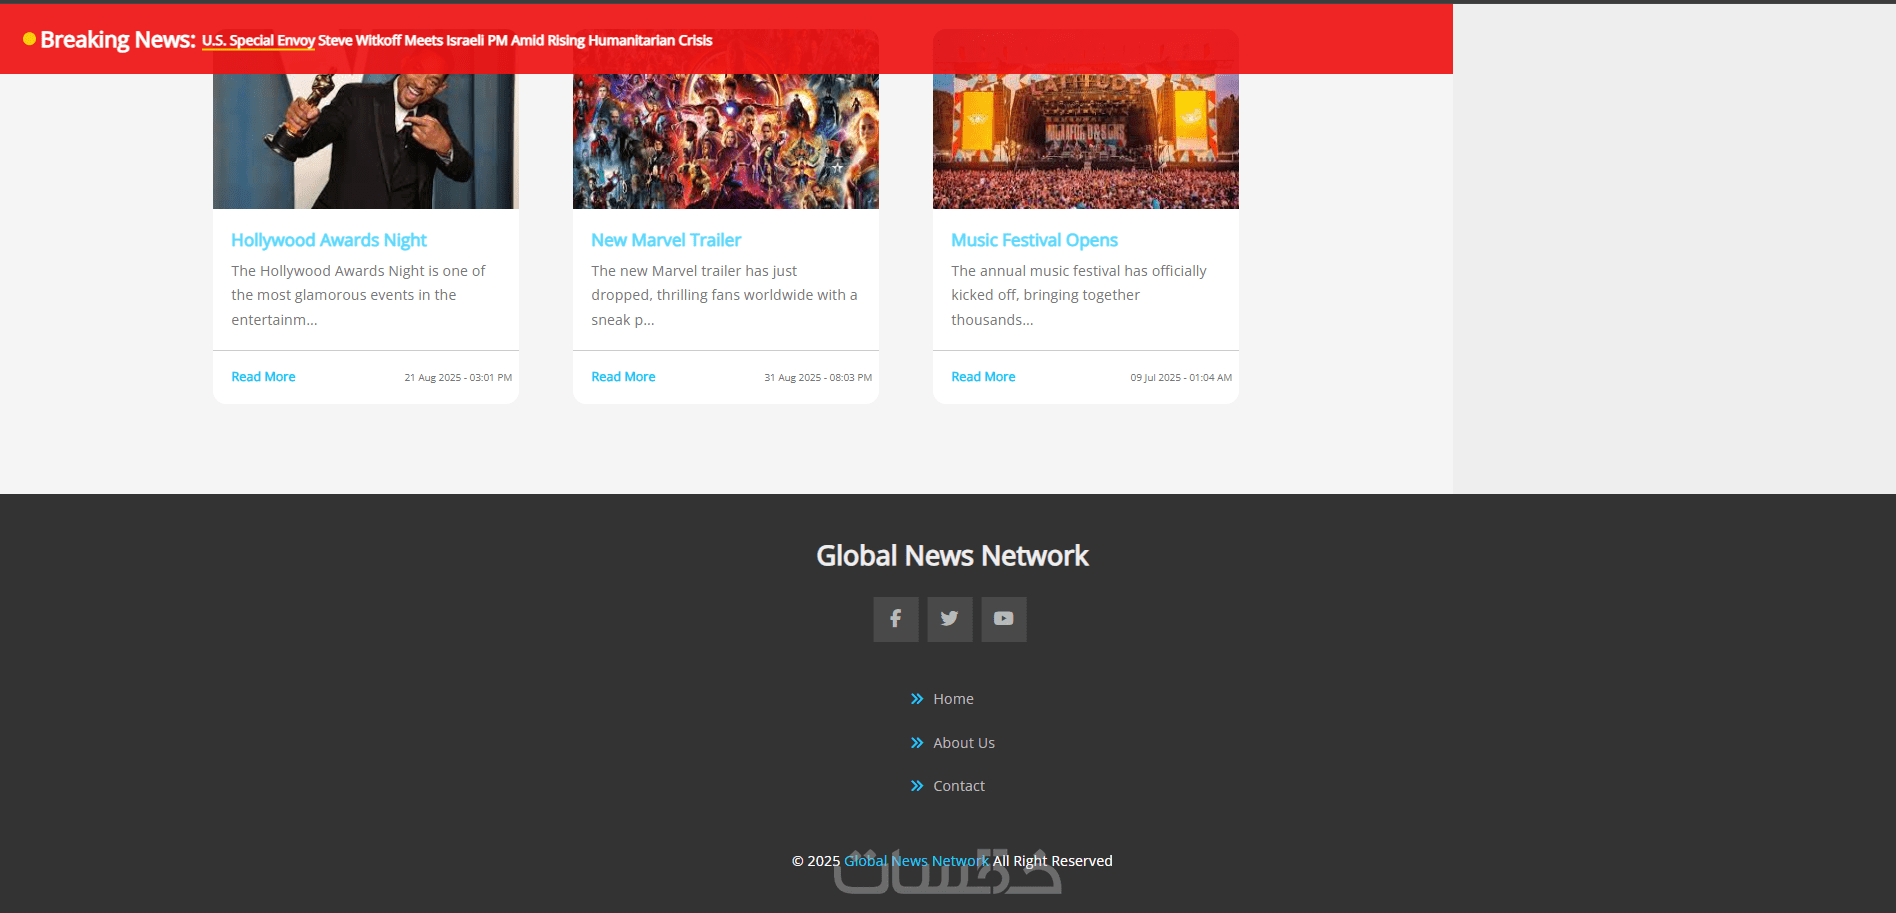The height and width of the screenshot is (913, 1896).
Task: Click the chevron icon beside Contact
Action: coord(917,786)
